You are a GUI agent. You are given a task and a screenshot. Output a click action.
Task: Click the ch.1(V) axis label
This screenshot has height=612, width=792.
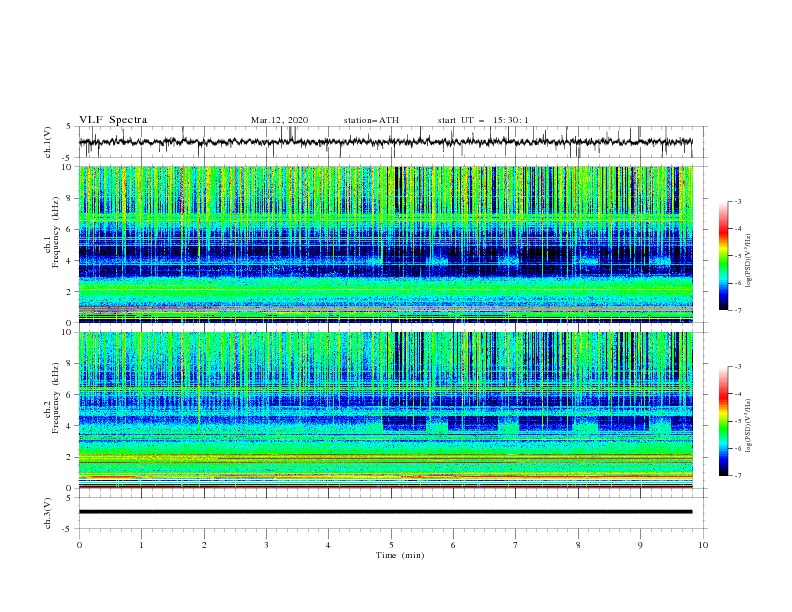[x=48, y=142]
